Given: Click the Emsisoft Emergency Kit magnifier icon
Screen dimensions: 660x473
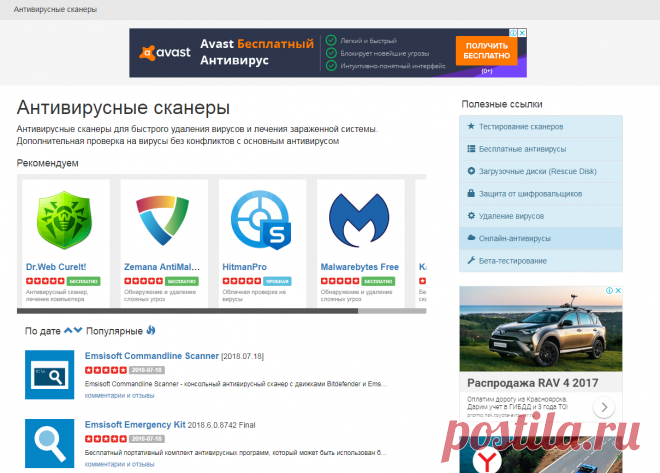Looking at the screenshot, I should (50, 444).
